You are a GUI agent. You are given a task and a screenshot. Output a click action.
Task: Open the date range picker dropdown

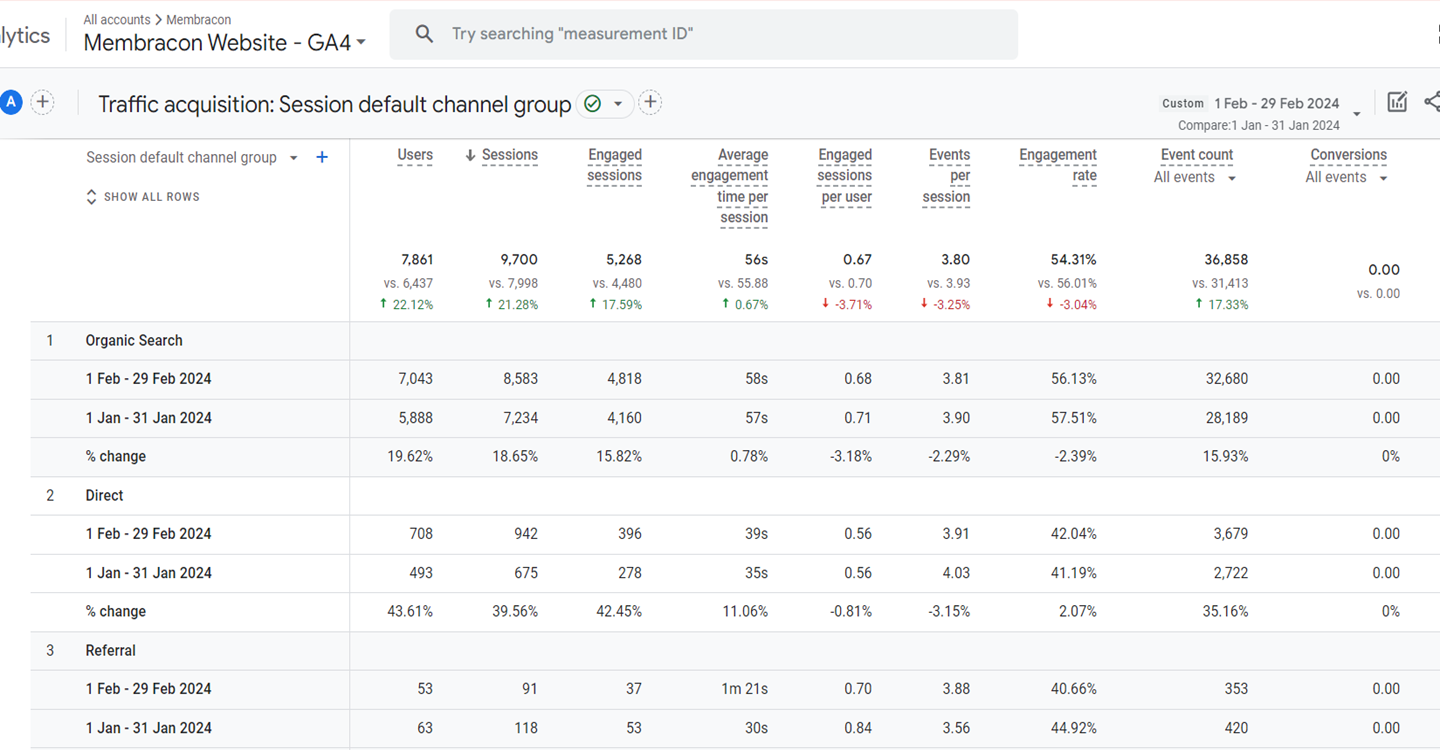(x=1357, y=114)
